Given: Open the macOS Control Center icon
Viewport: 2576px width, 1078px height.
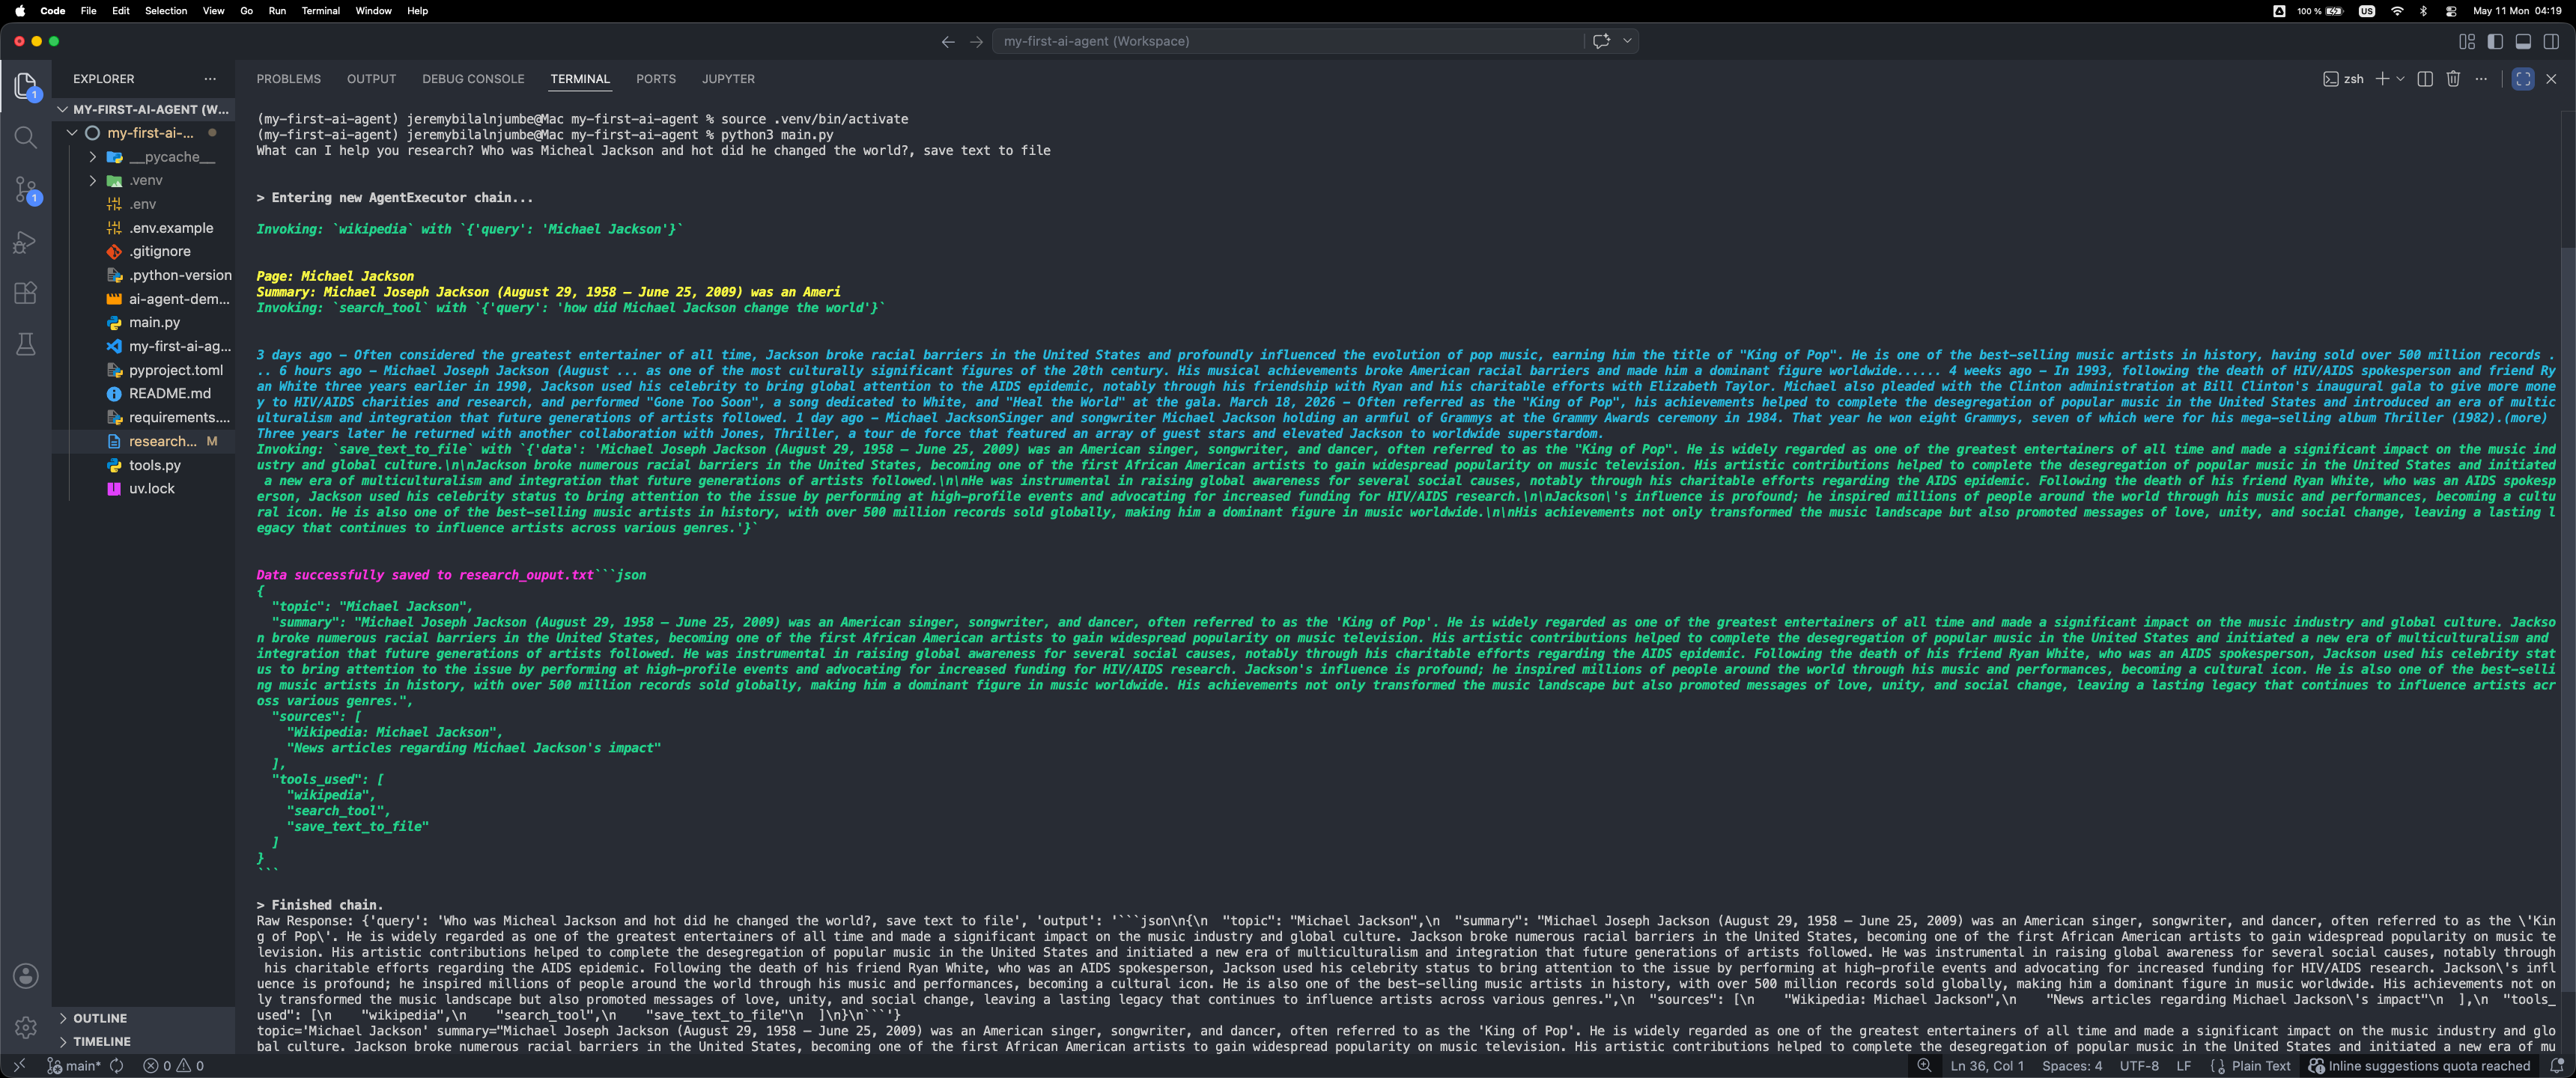Looking at the screenshot, I should 2451,11.
